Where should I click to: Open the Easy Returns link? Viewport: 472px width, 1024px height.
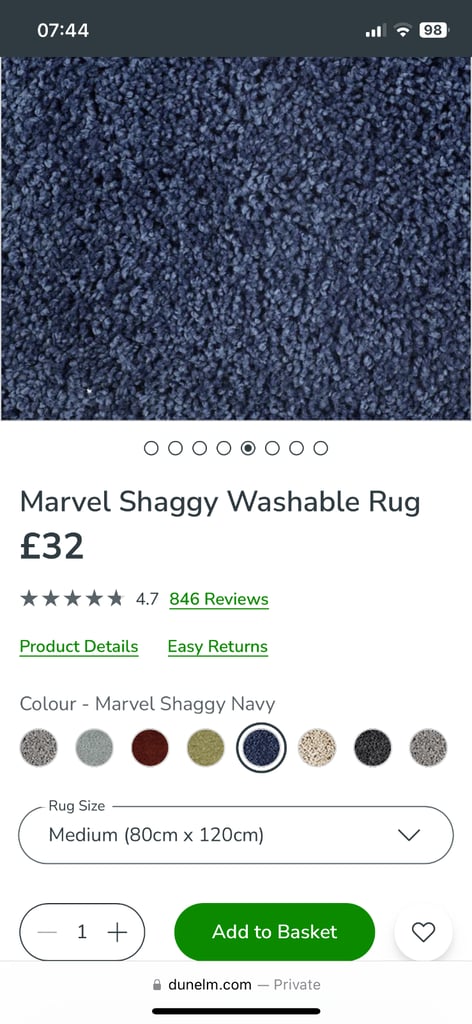pos(217,647)
